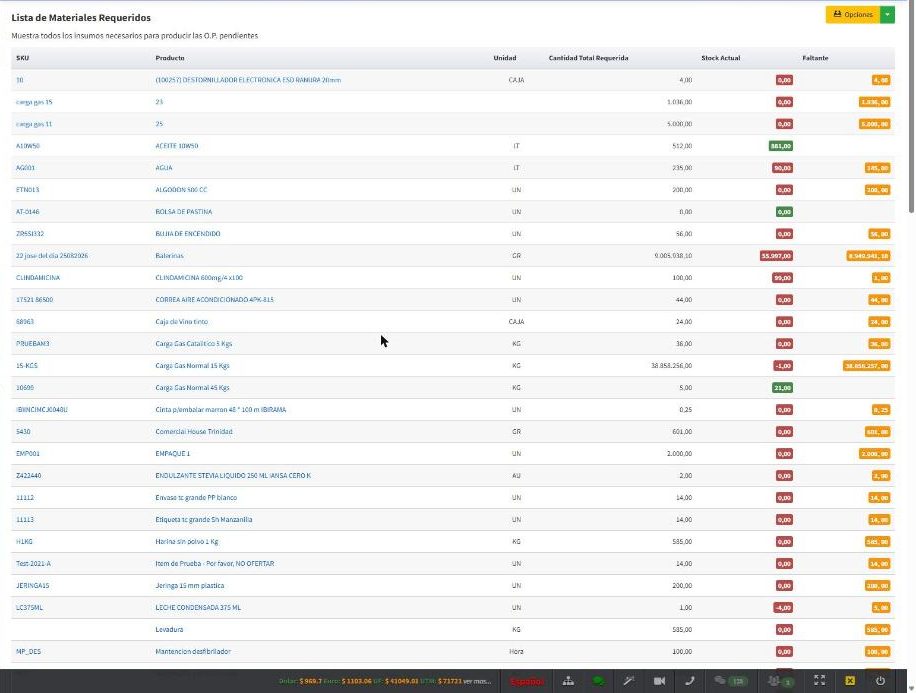Click the Unidad column header
Screen dimensions: 916x693
click(505, 58)
